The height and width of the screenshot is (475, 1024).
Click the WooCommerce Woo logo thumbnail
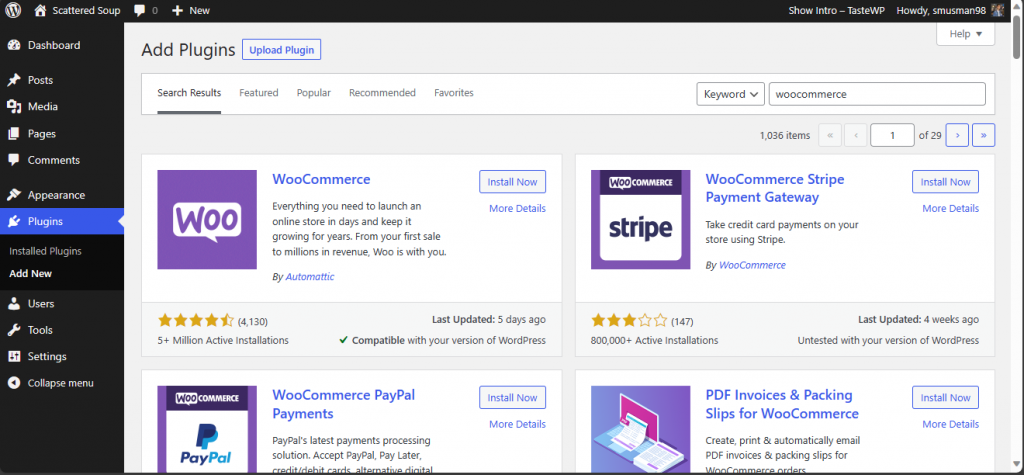[x=207, y=220]
